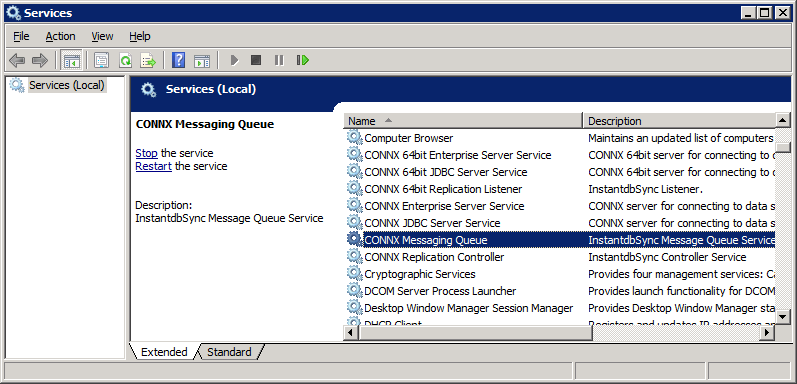Viewport: 797px width, 384px height.
Task: Click the InstantdbSync Listener. description cell
Action: click(x=646, y=189)
